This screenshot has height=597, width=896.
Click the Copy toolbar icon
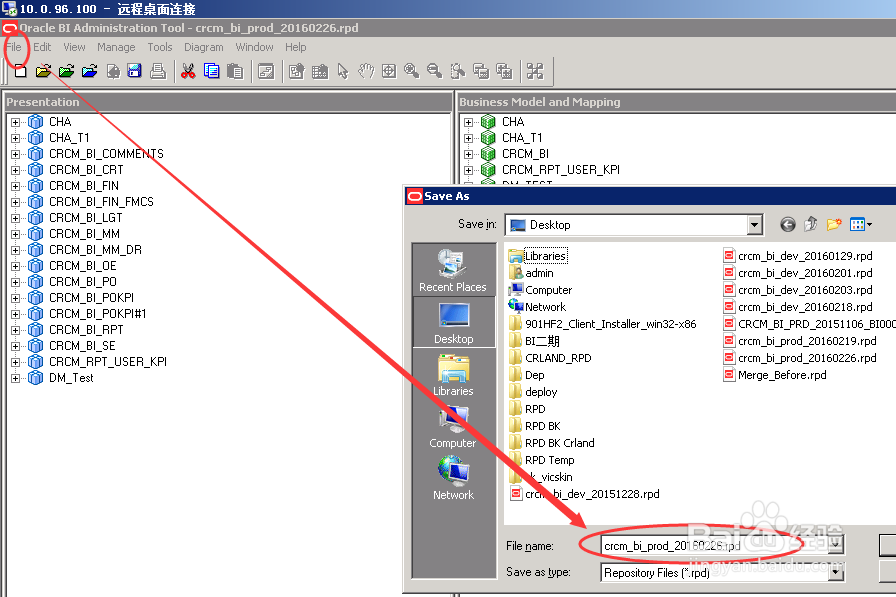[x=211, y=71]
